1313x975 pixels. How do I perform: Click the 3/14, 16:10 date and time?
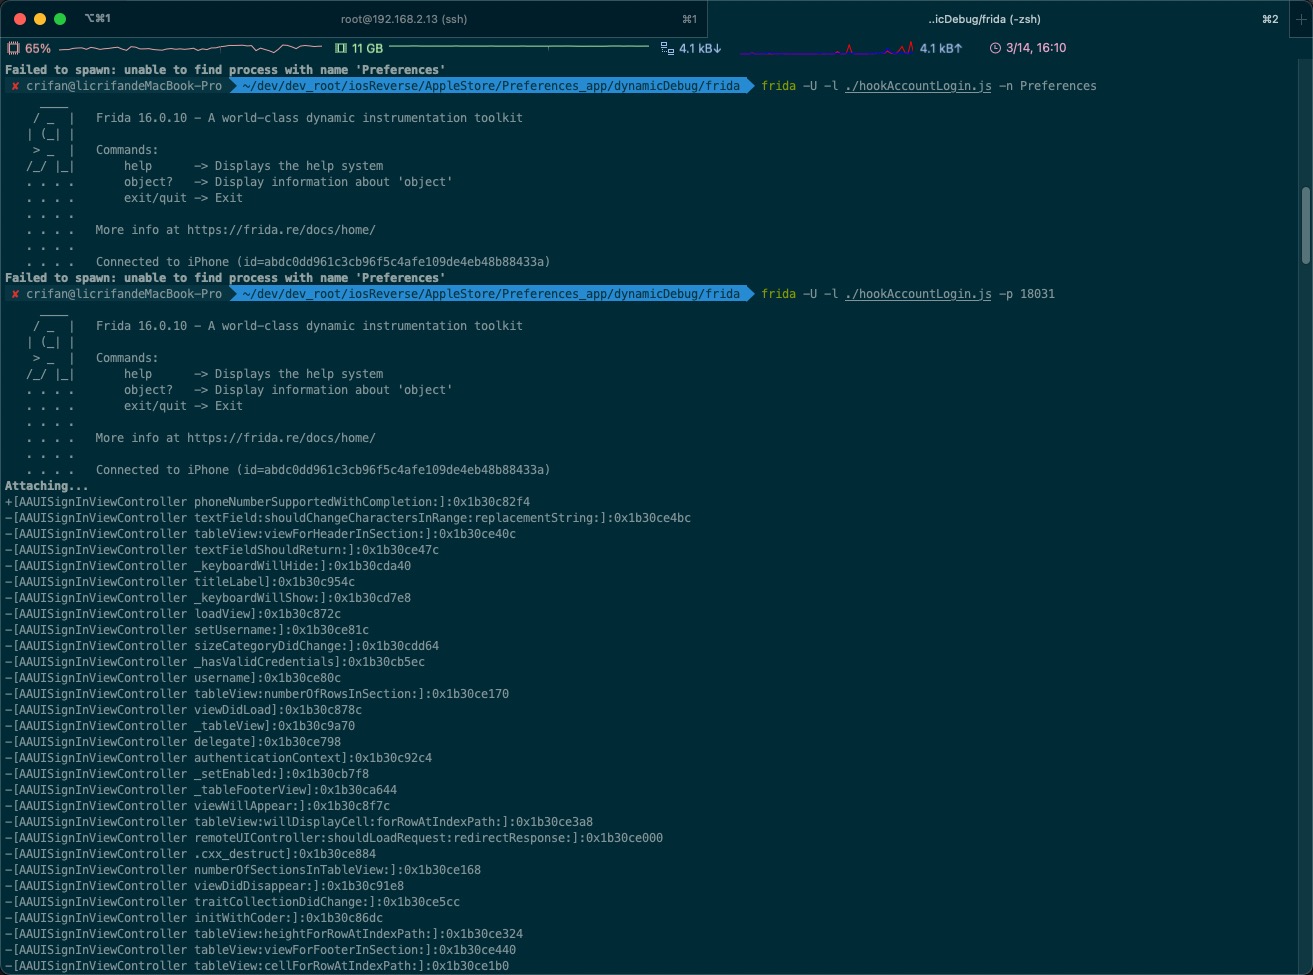1036,48
